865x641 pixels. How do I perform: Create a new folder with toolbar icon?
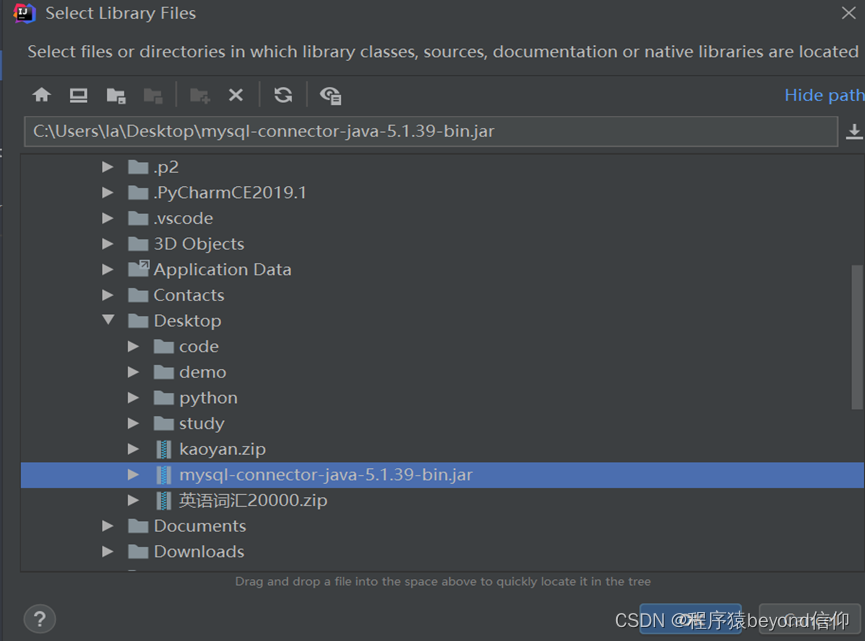(200, 95)
